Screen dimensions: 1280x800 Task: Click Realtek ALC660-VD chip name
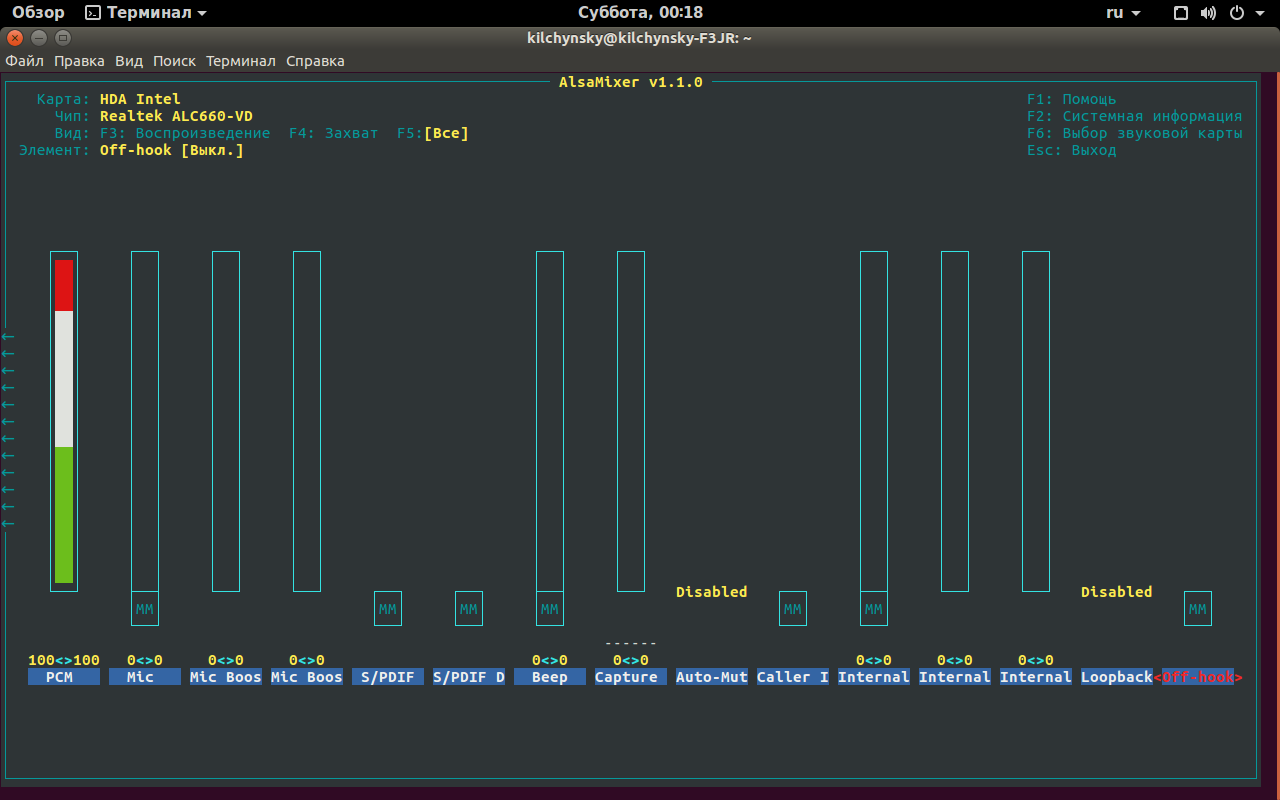(176, 116)
